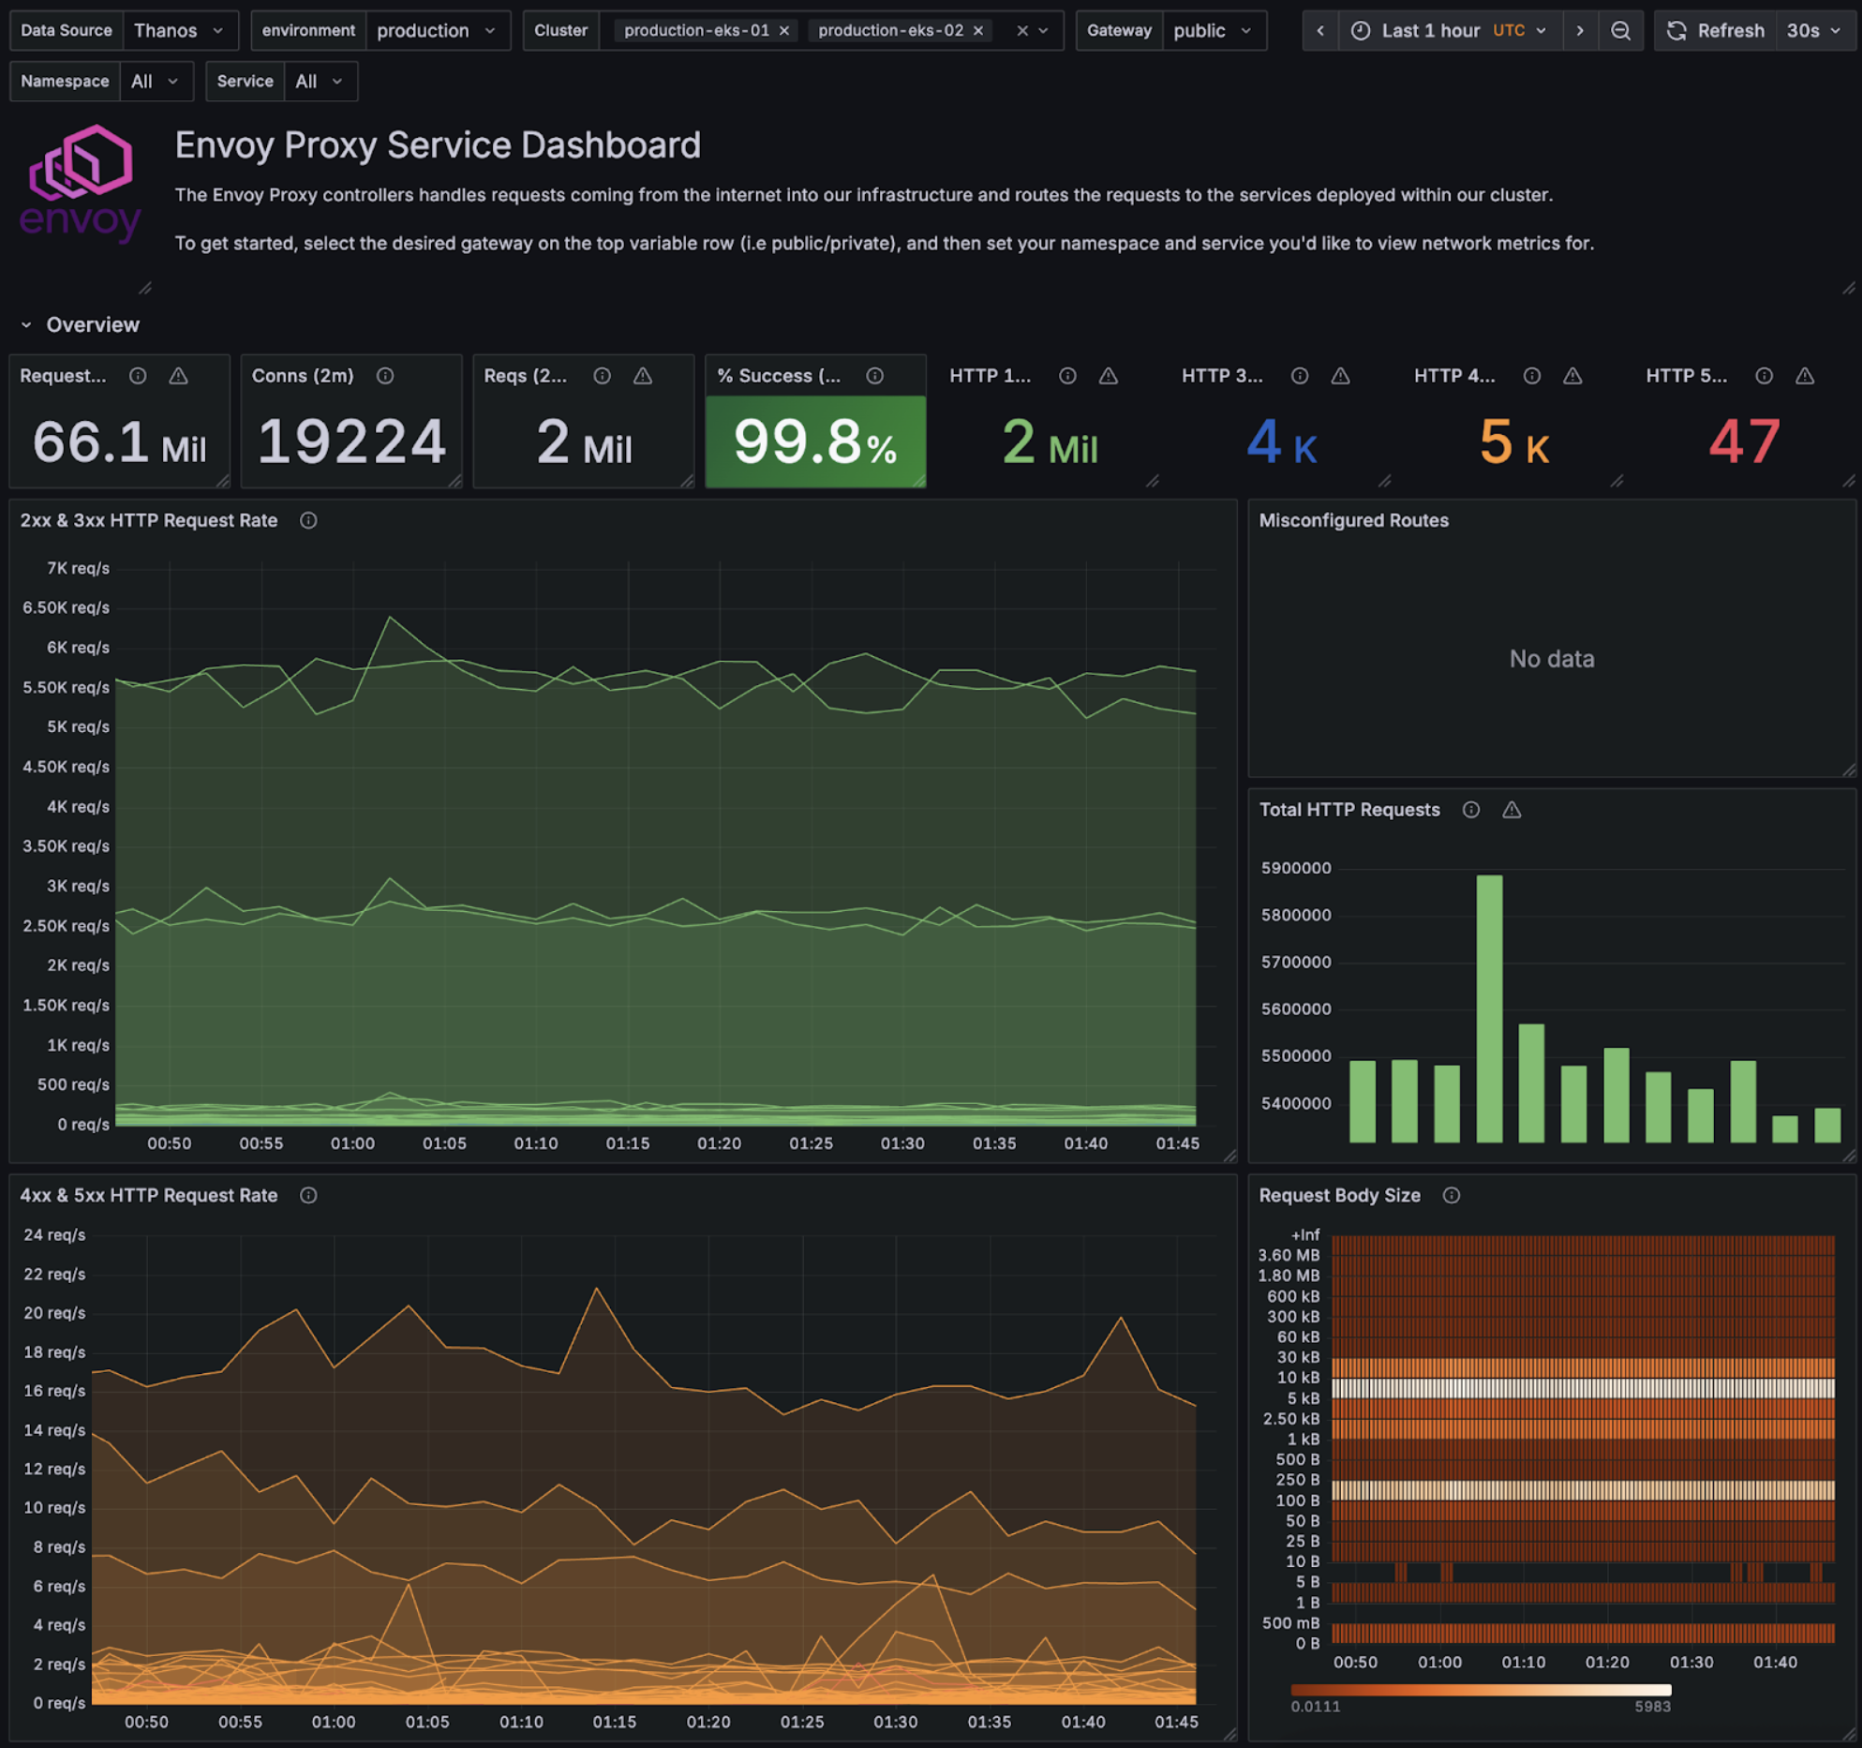Remove production-eks-01 from Cluster filter

coord(785,31)
